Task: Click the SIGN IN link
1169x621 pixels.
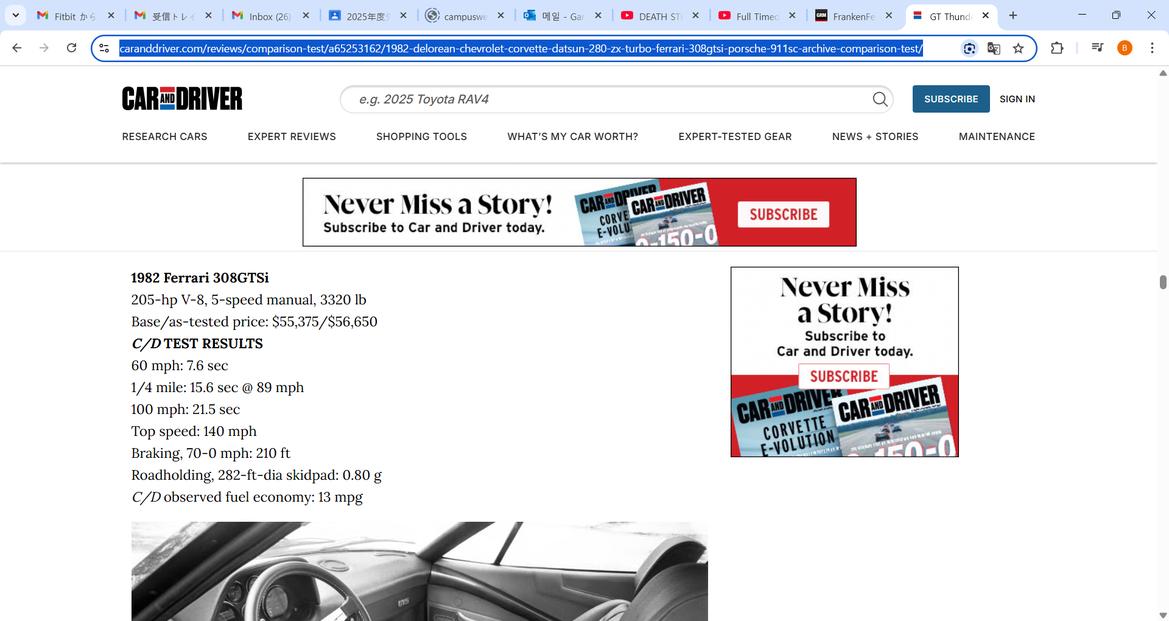Action: (1016, 99)
